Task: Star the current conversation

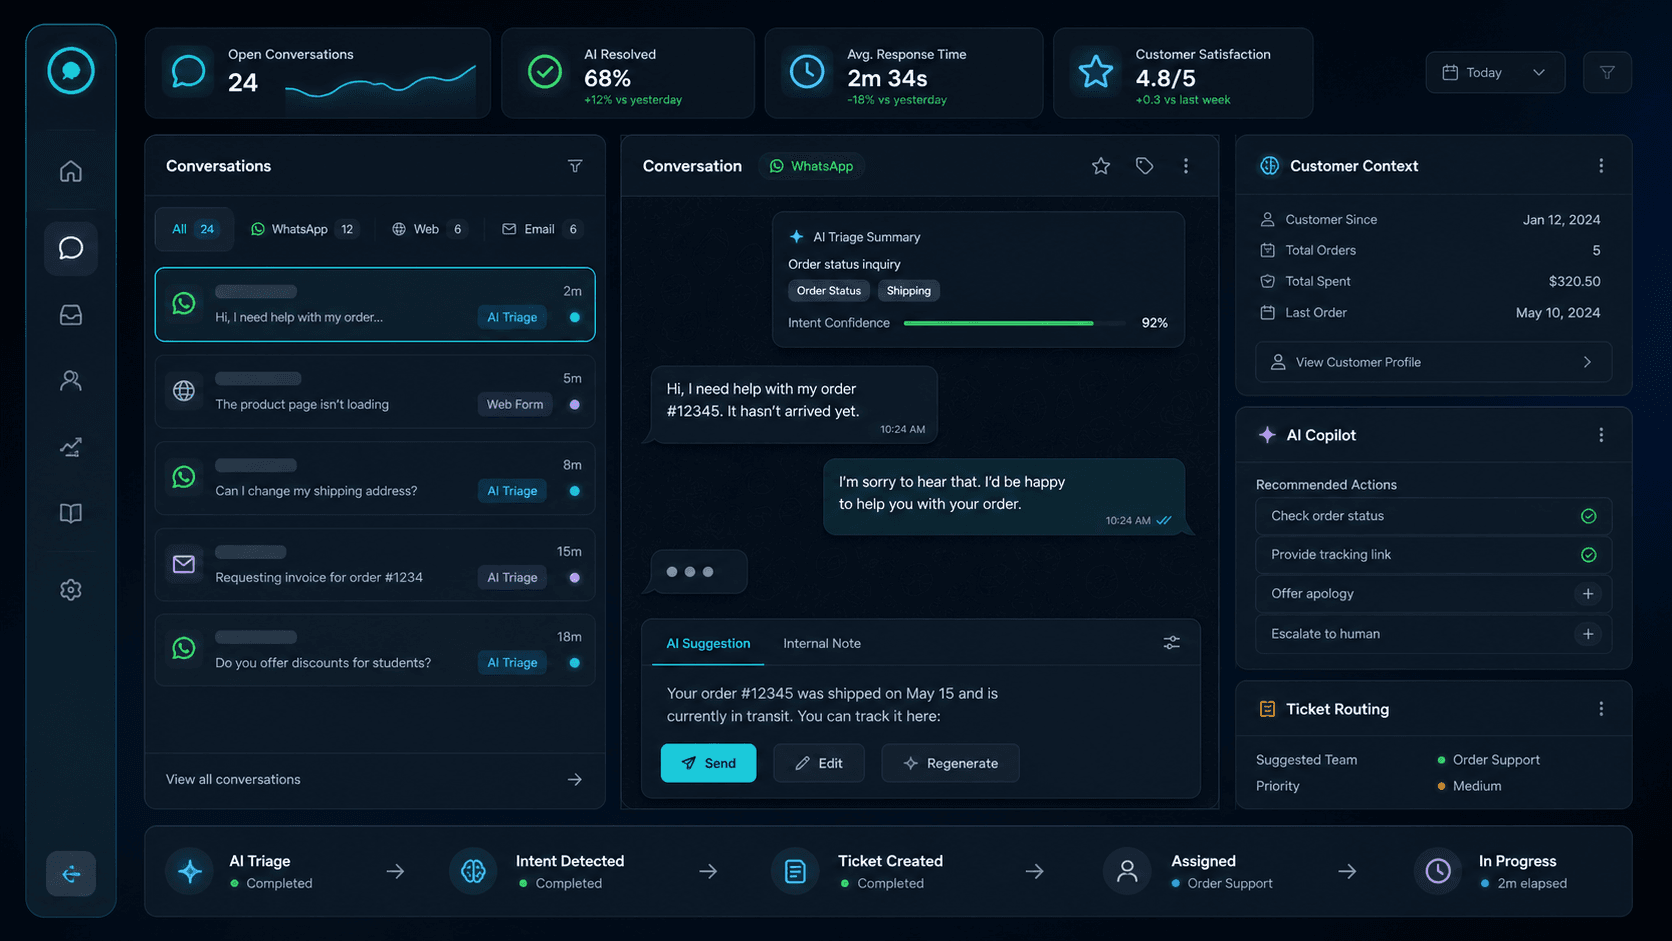Action: 1101,166
